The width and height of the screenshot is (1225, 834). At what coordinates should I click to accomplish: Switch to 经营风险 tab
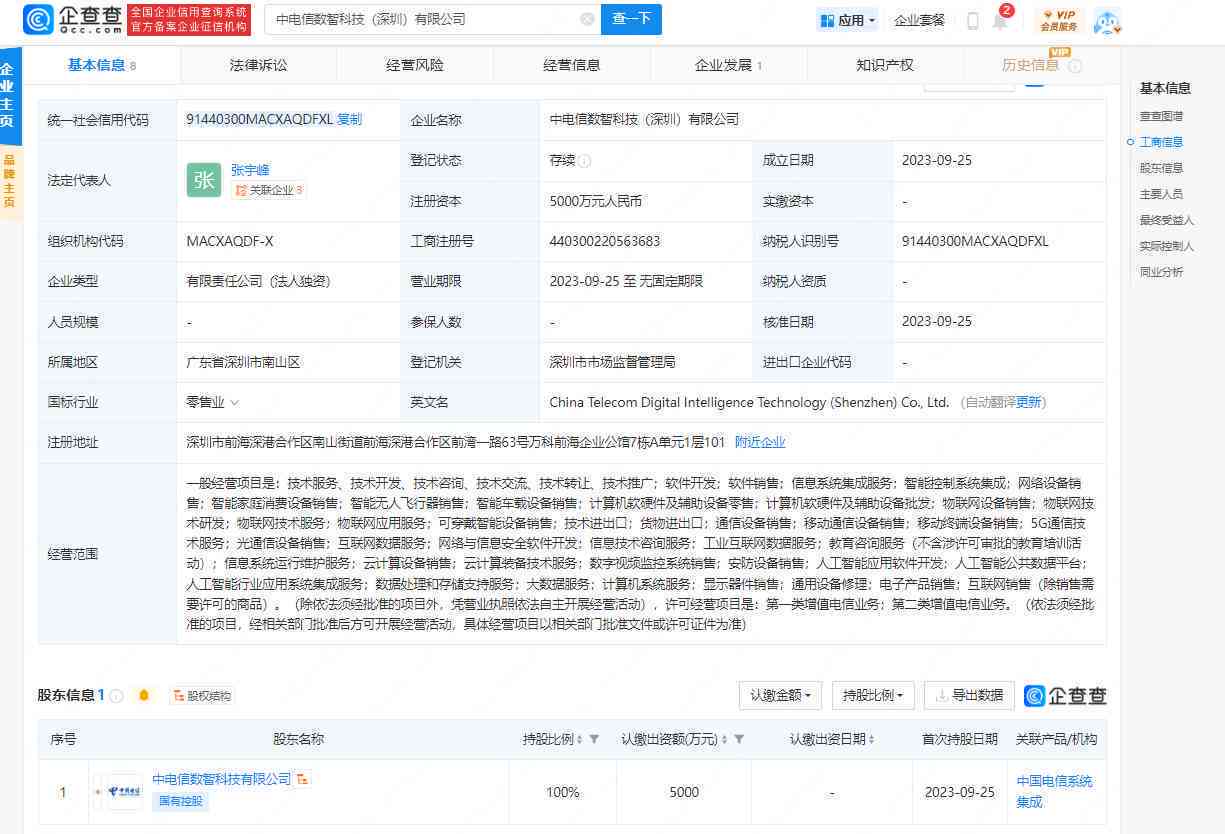pos(415,65)
